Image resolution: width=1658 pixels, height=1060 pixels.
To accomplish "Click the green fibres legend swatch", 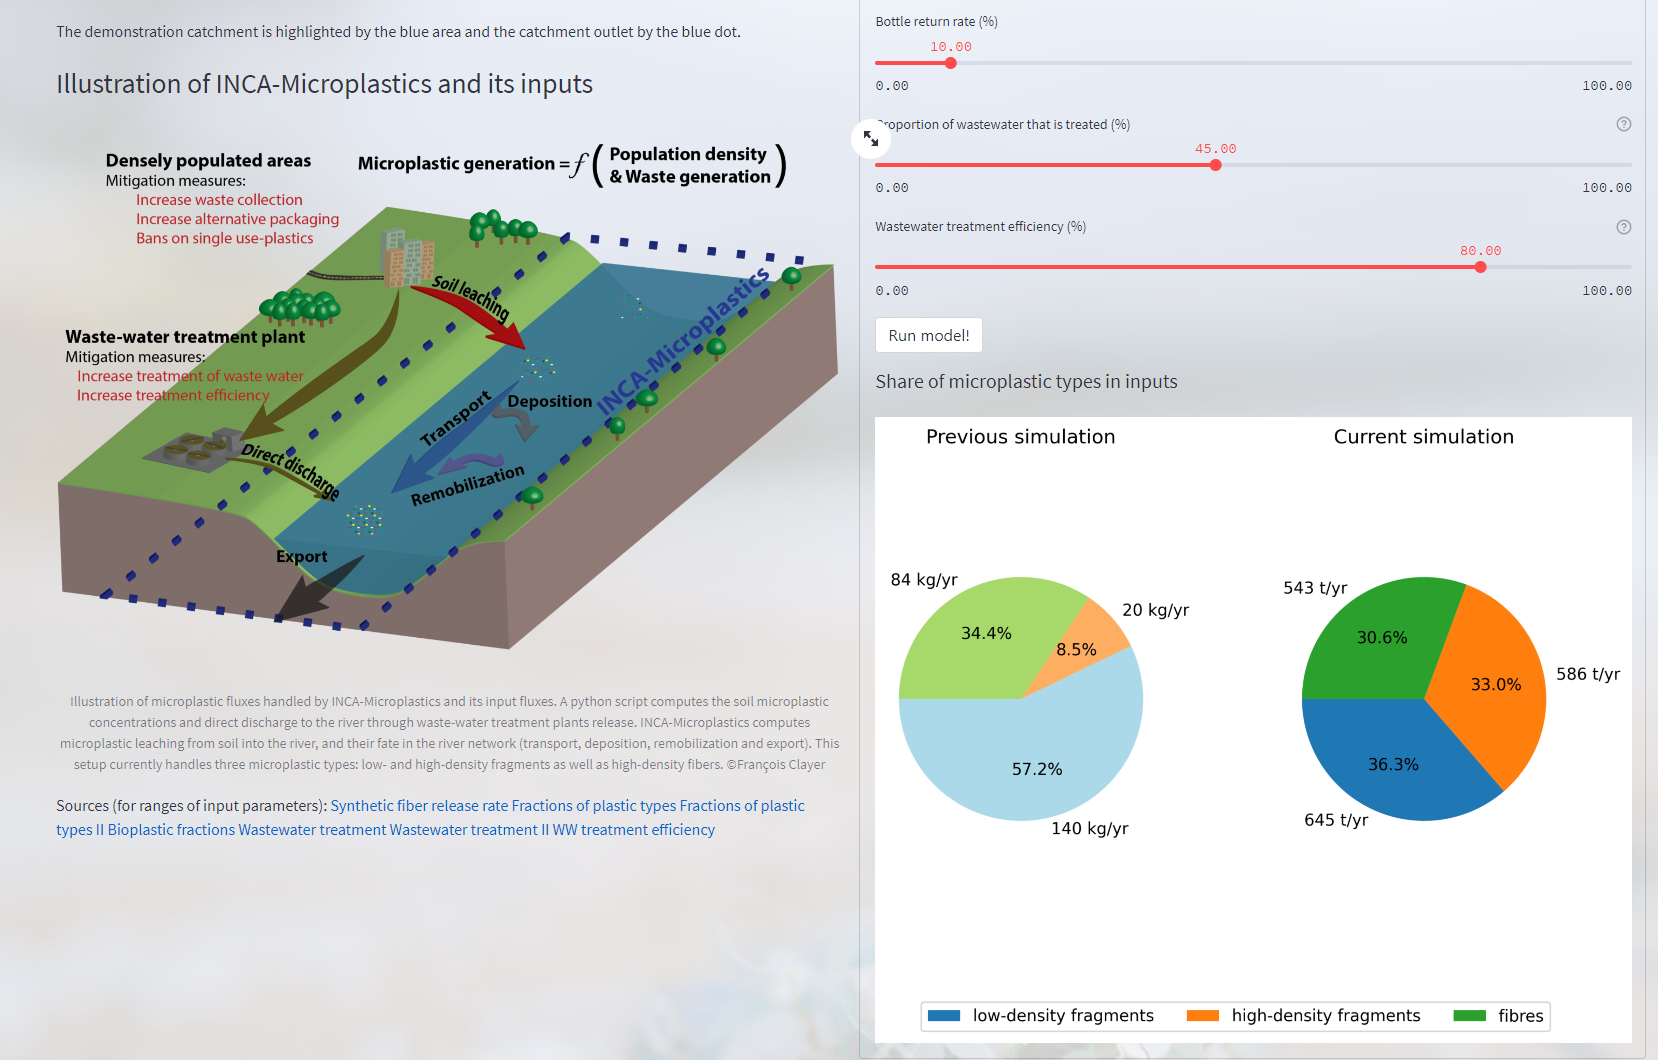I will click(1469, 1016).
